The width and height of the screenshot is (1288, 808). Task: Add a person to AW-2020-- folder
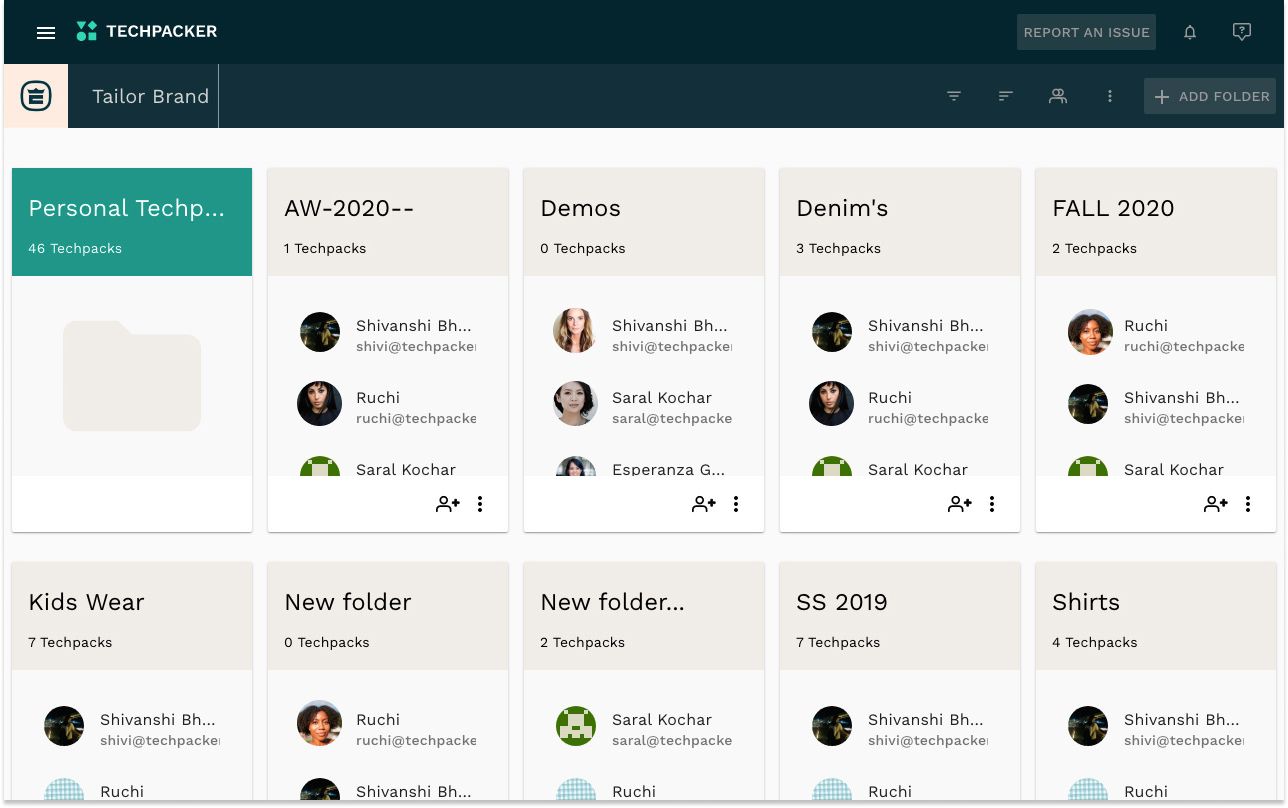[x=448, y=504]
